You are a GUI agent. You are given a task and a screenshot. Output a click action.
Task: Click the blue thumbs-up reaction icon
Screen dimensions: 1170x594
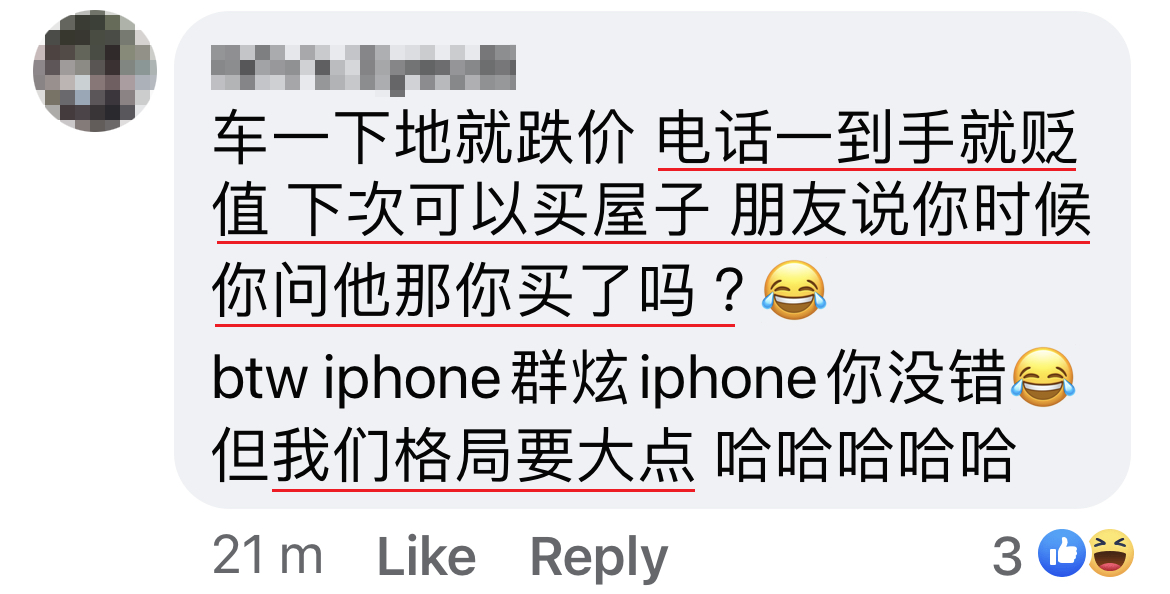pos(1062,554)
